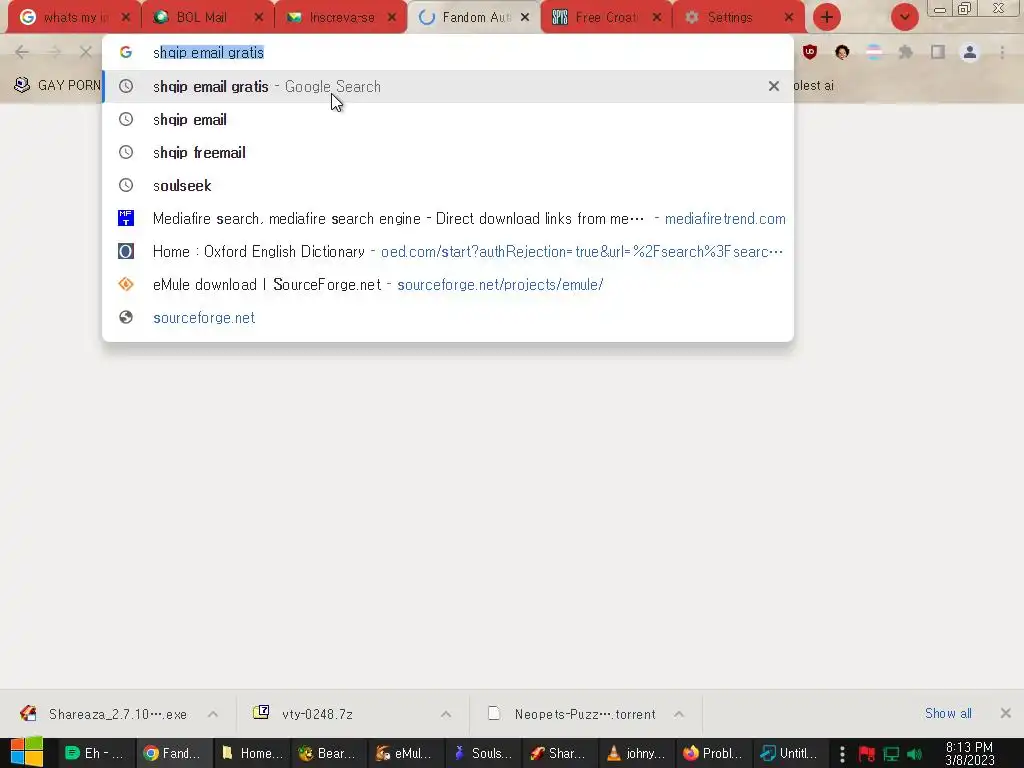1024x768 pixels.
Task: Click the Mediafire favicon in suggestions
Action: 126,218
